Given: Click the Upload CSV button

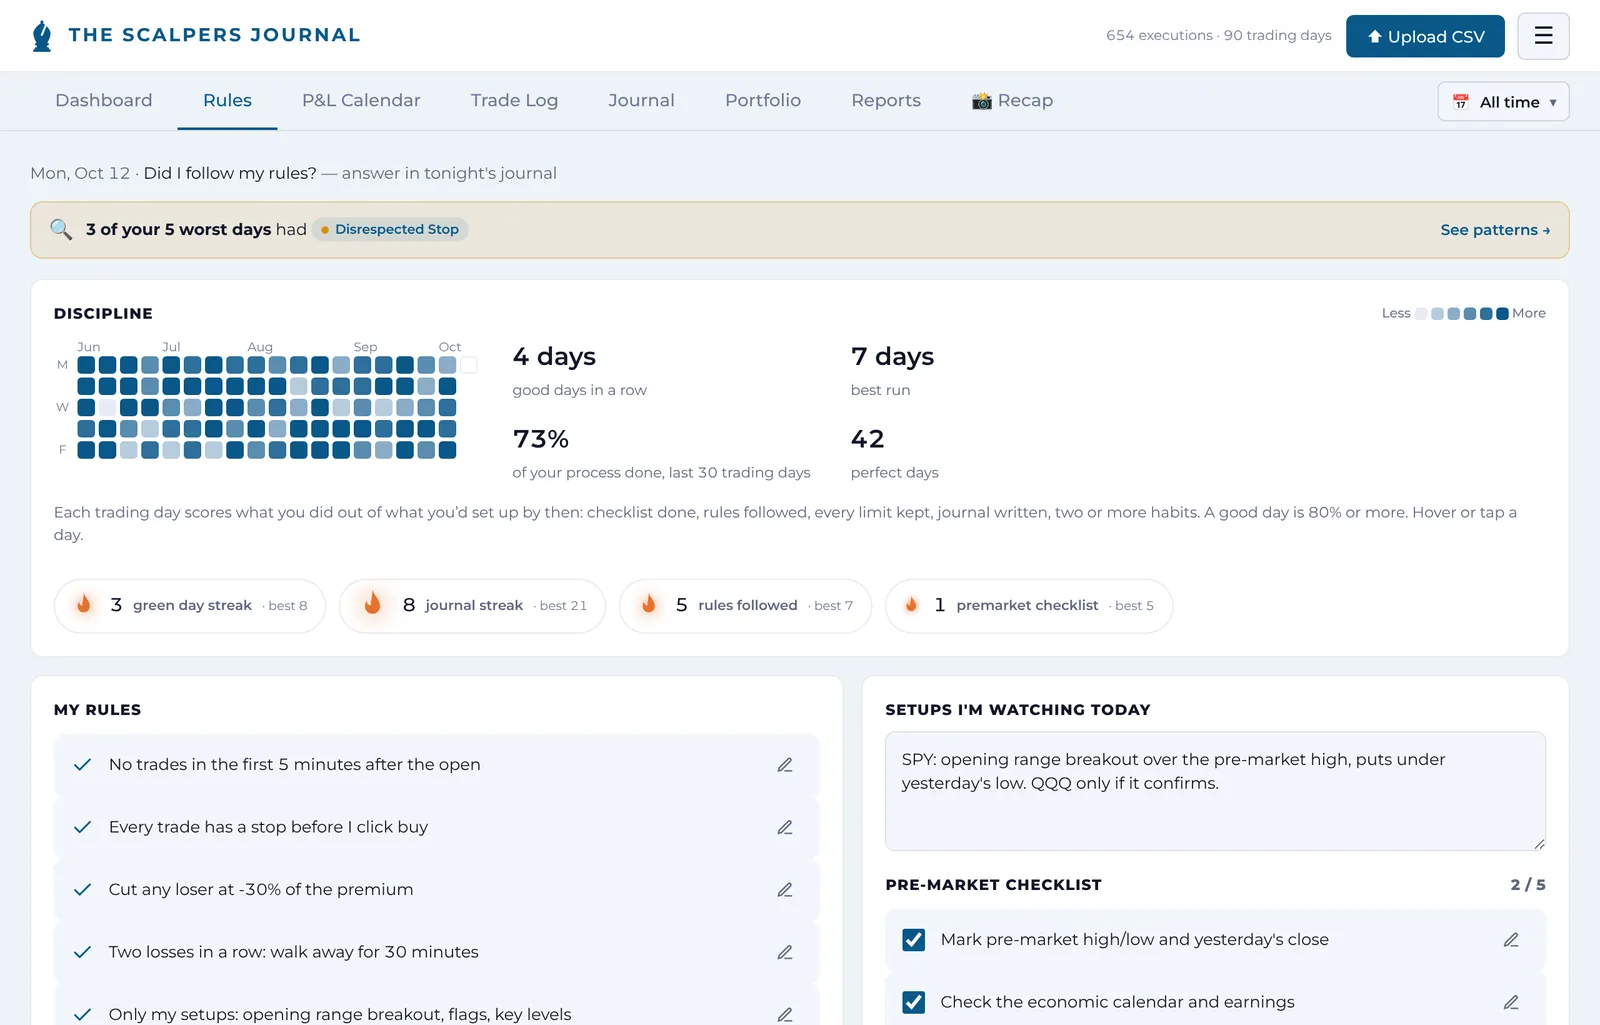Looking at the screenshot, I should click(1425, 36).
